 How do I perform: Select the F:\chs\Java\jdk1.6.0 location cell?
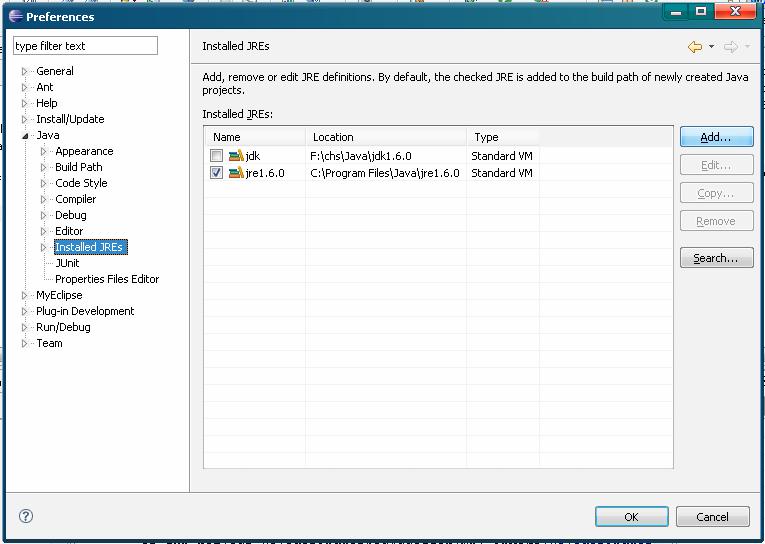(361, 156)
